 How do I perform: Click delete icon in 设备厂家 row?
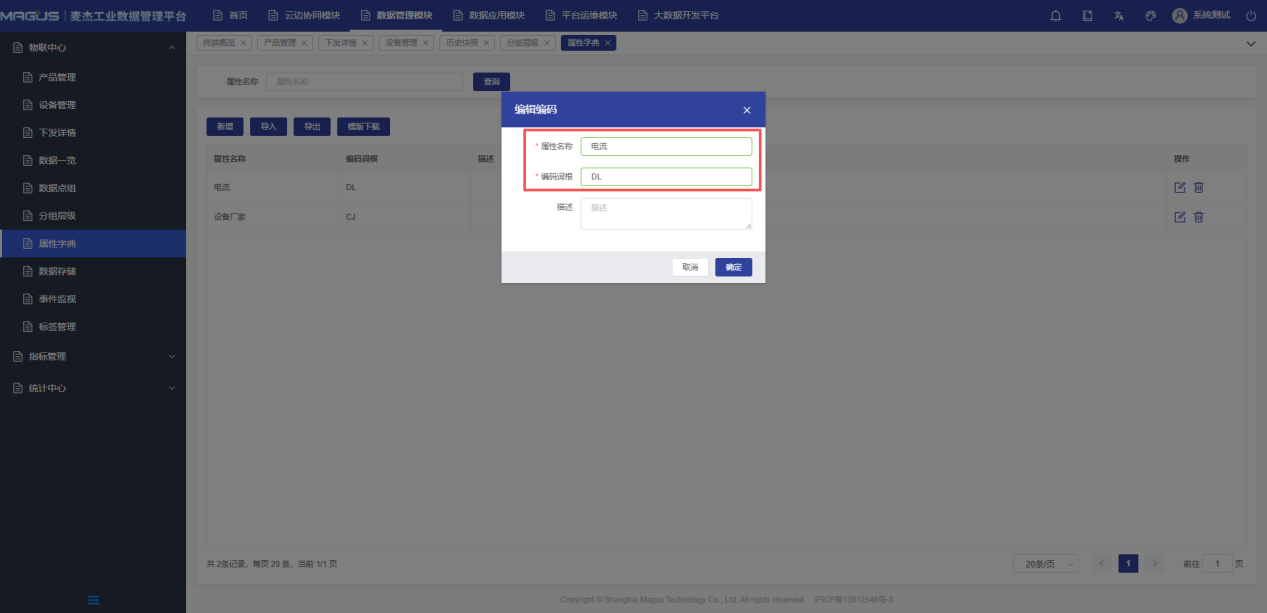1199,217
